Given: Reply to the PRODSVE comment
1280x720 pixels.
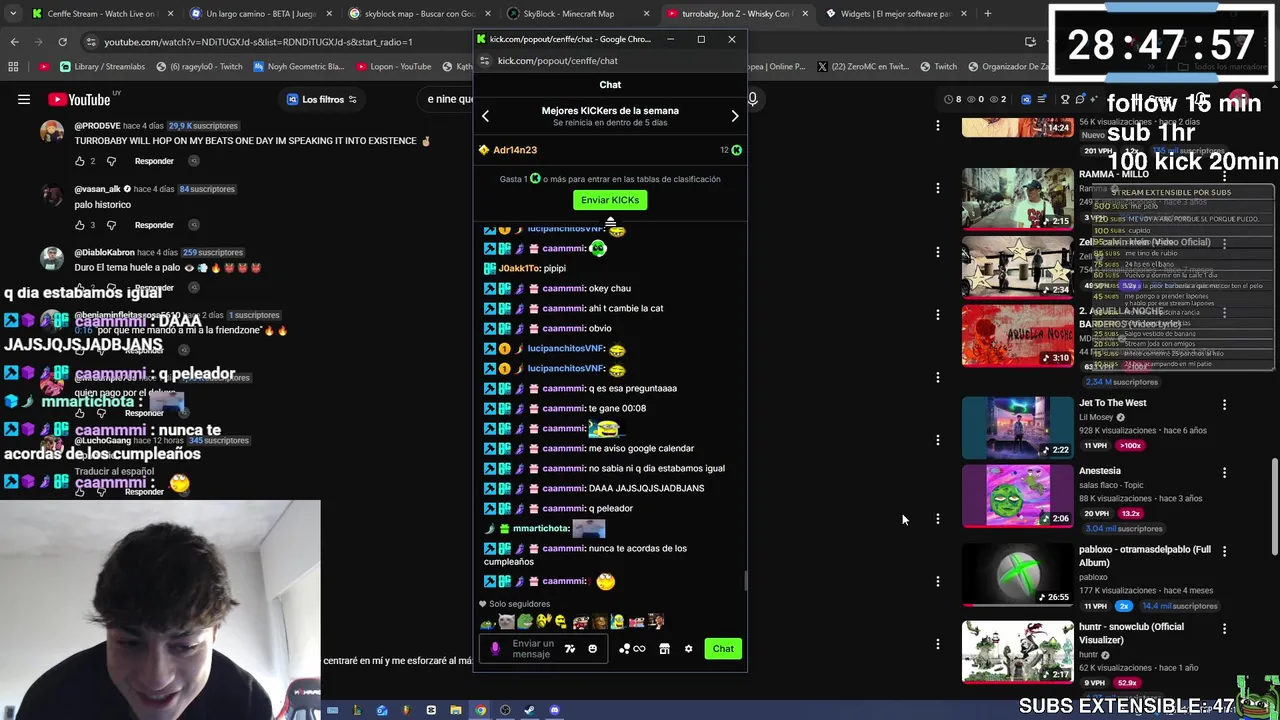Looking at the screenshot, I should coord(154,161).
